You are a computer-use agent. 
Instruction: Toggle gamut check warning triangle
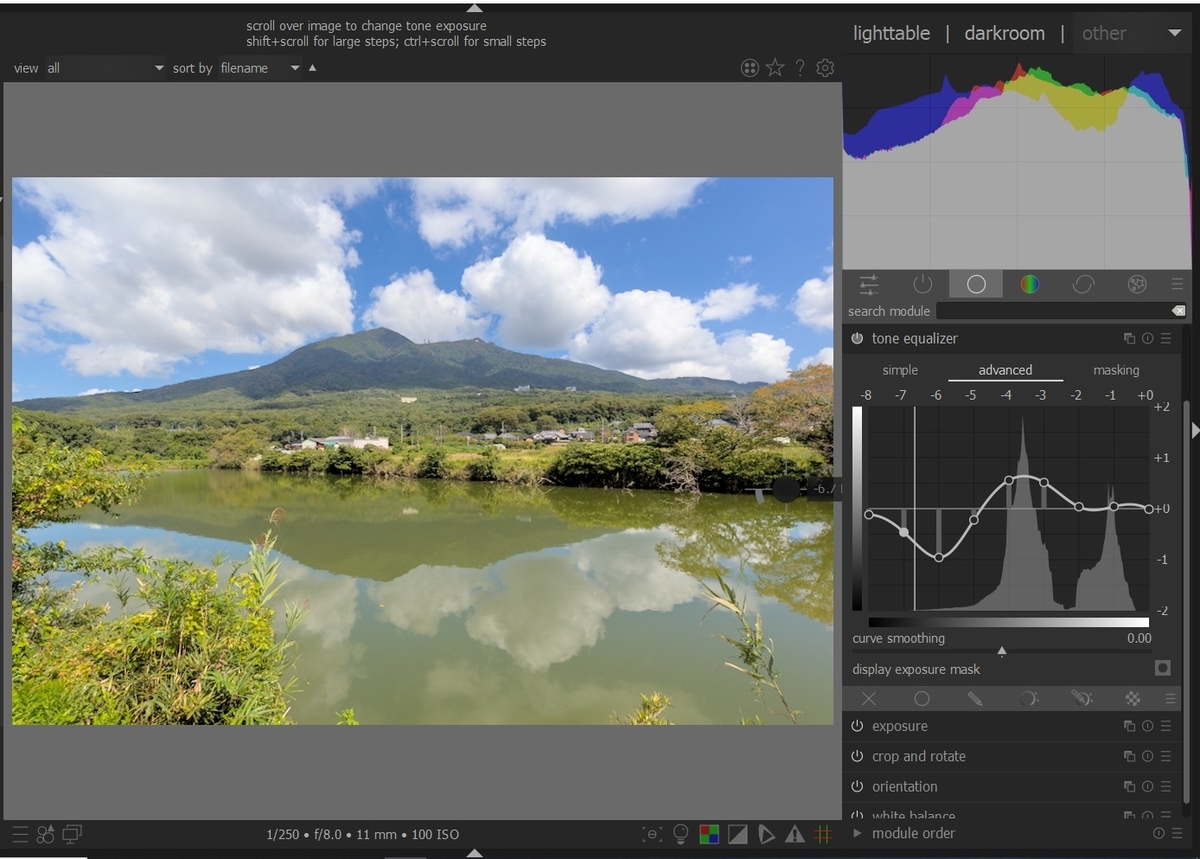point(795,834)
